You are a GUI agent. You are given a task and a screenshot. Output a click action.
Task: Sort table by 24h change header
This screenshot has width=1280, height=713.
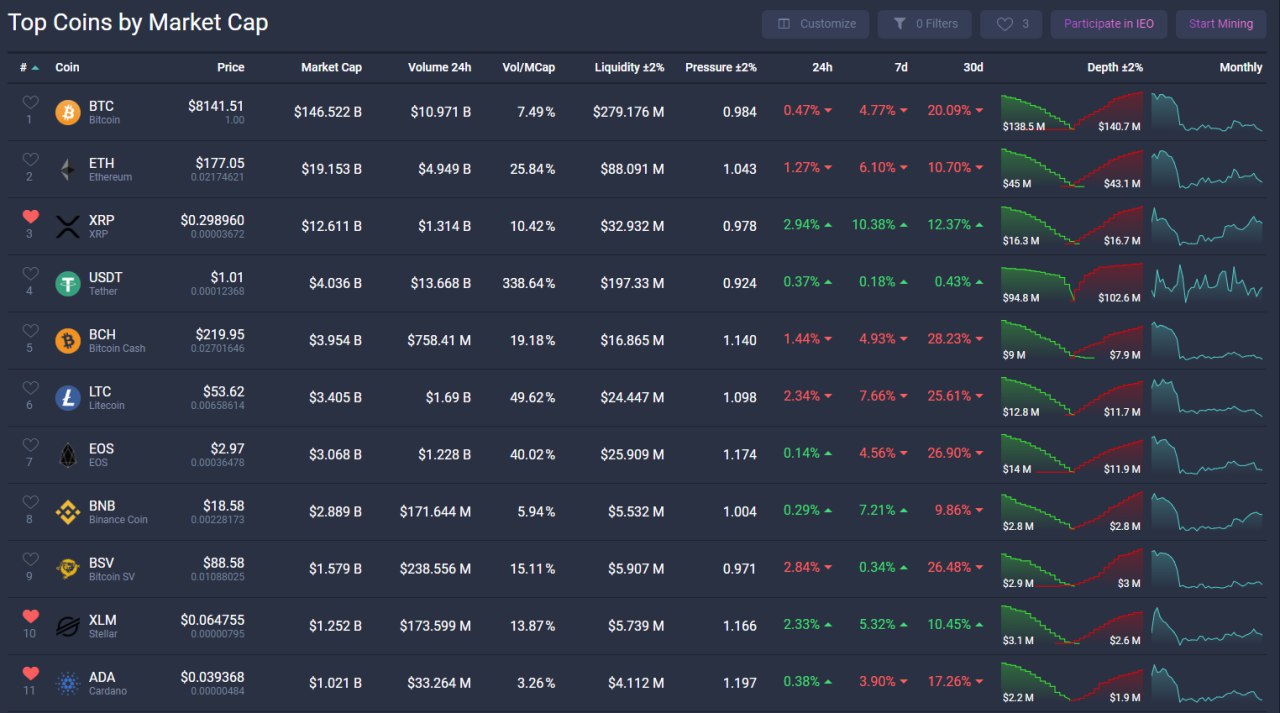pos(822,67)
